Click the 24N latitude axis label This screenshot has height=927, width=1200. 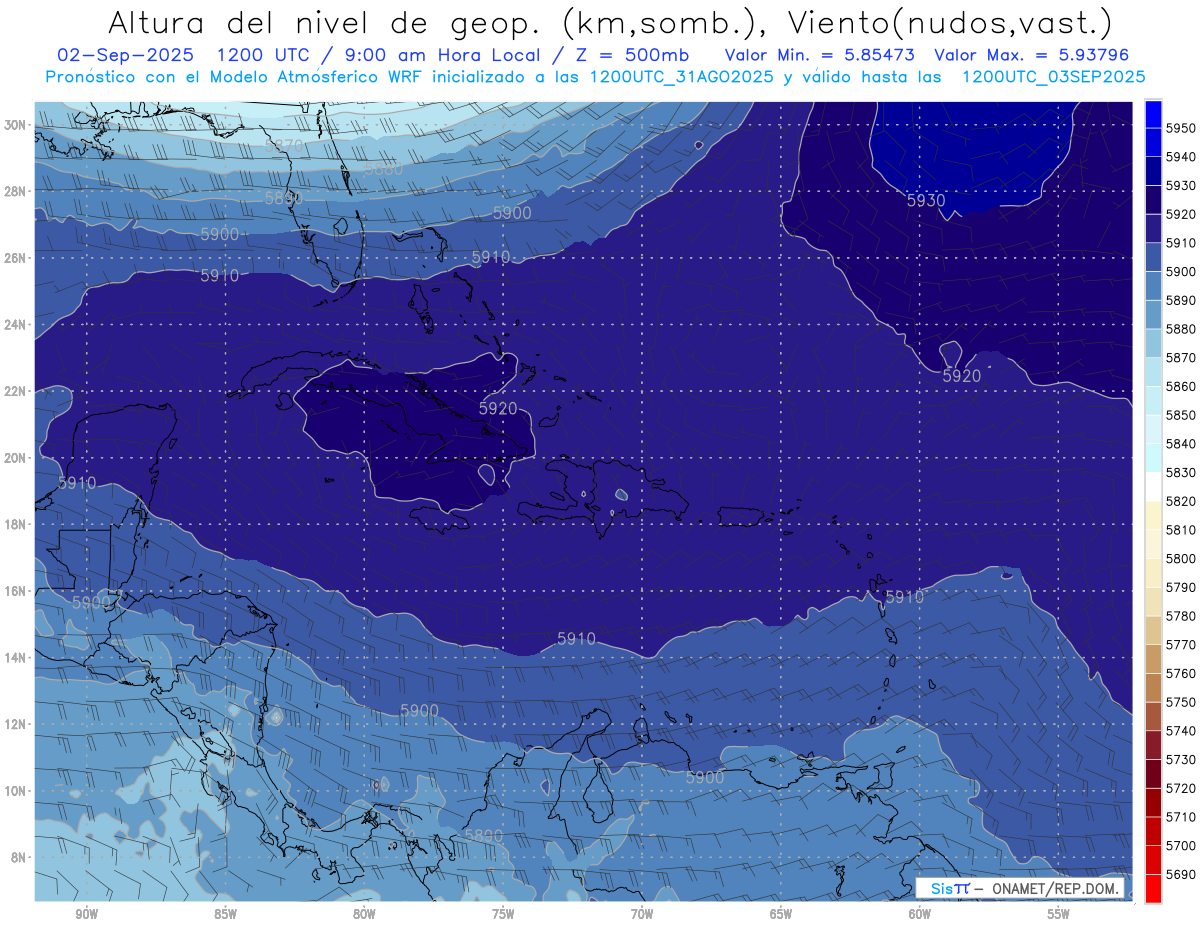pyautogui.click(x=15, y=325)
